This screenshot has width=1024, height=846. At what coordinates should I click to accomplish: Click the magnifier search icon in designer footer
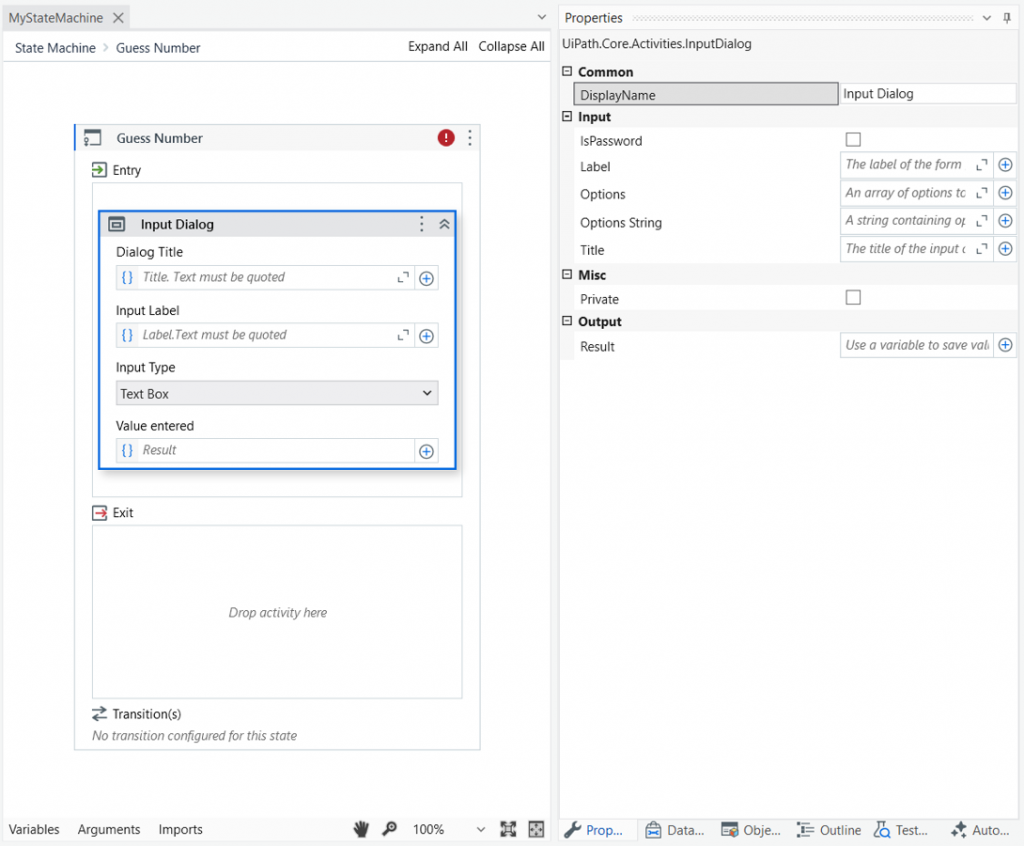pos(389,829)
